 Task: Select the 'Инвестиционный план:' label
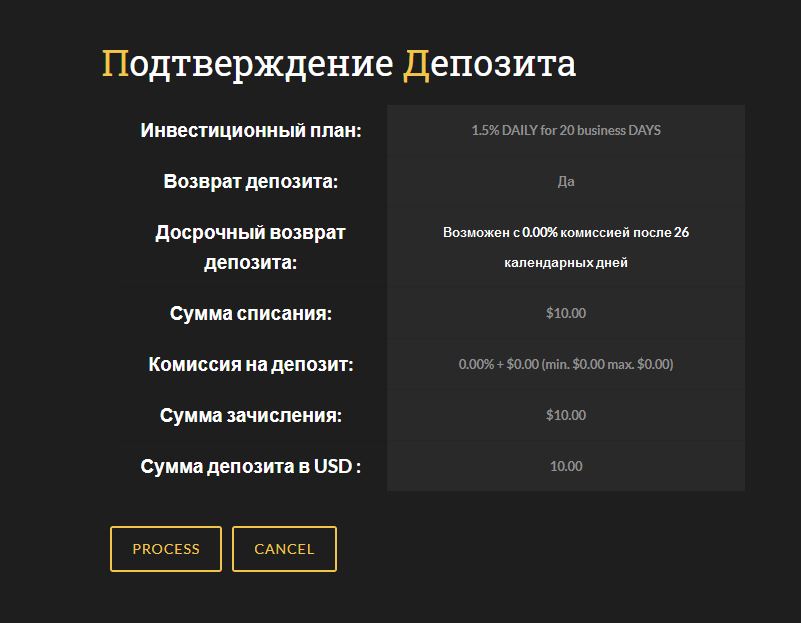tap(251, 131)
